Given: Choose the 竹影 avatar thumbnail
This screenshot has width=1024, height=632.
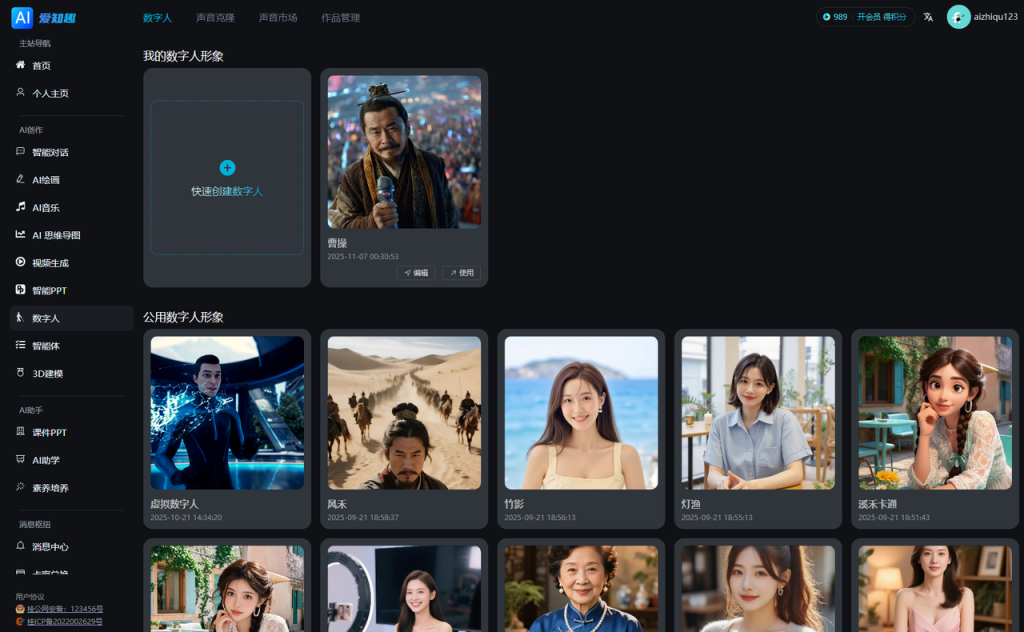Looking at the screenshot, I should [581, 413].
